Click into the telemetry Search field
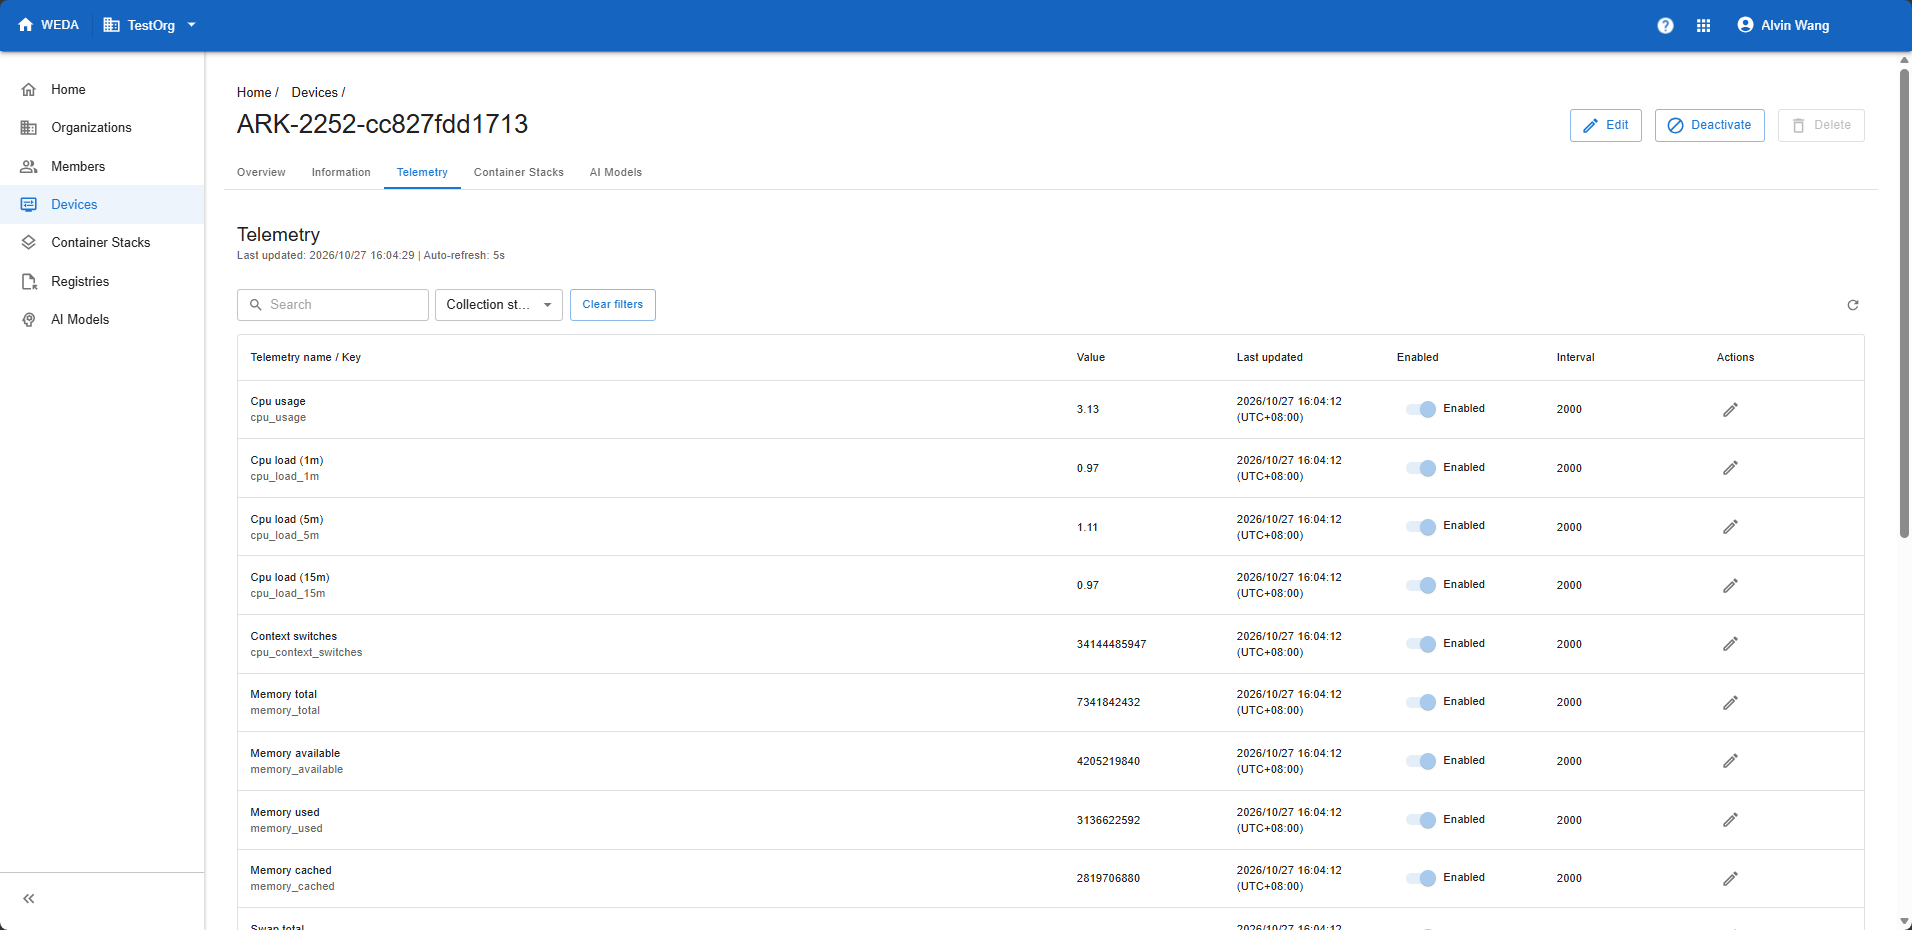Viewport: 1912px width, 930px height. [x=333, y=305]
